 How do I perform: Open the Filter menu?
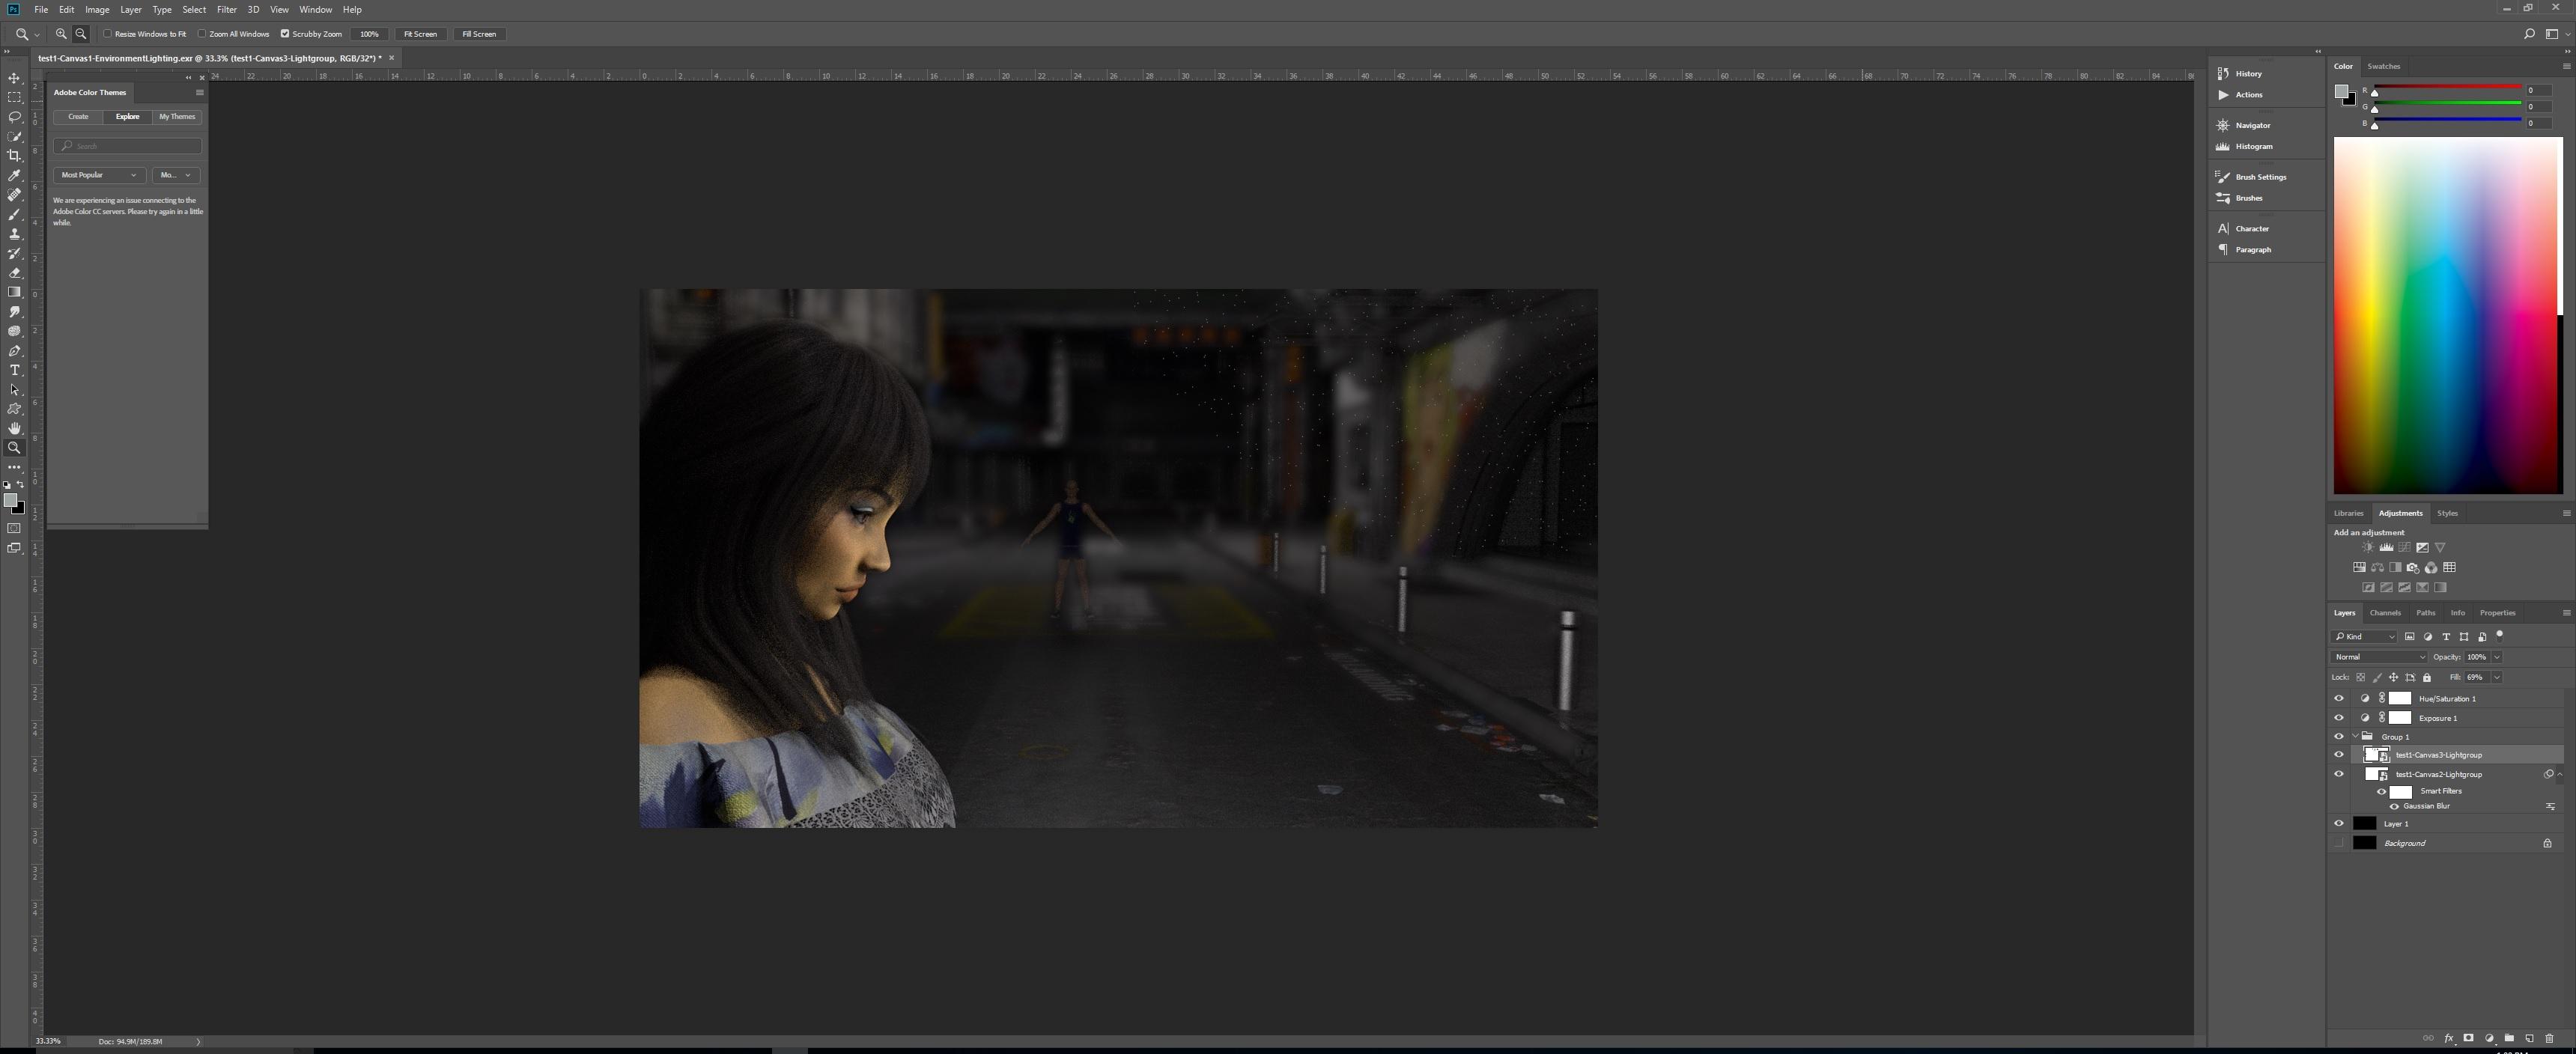pyautogui.click(x=226, y=10)
